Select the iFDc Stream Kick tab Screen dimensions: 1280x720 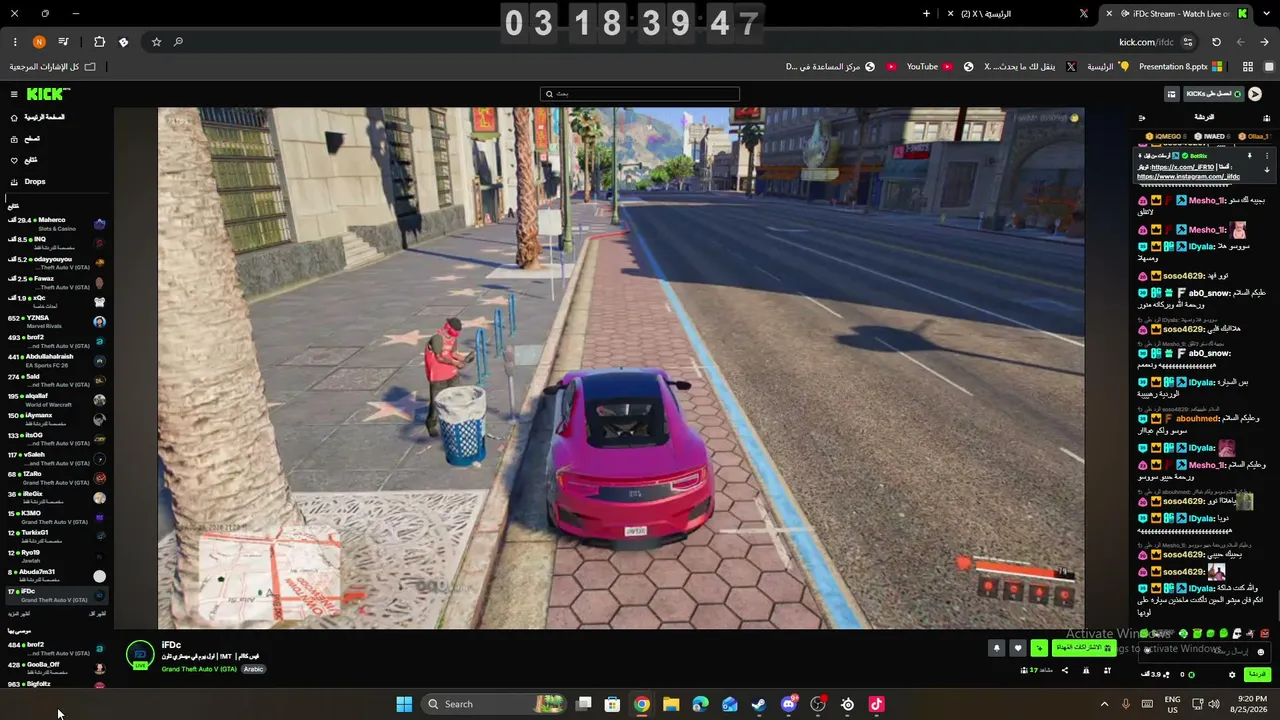pos(1178,14)
